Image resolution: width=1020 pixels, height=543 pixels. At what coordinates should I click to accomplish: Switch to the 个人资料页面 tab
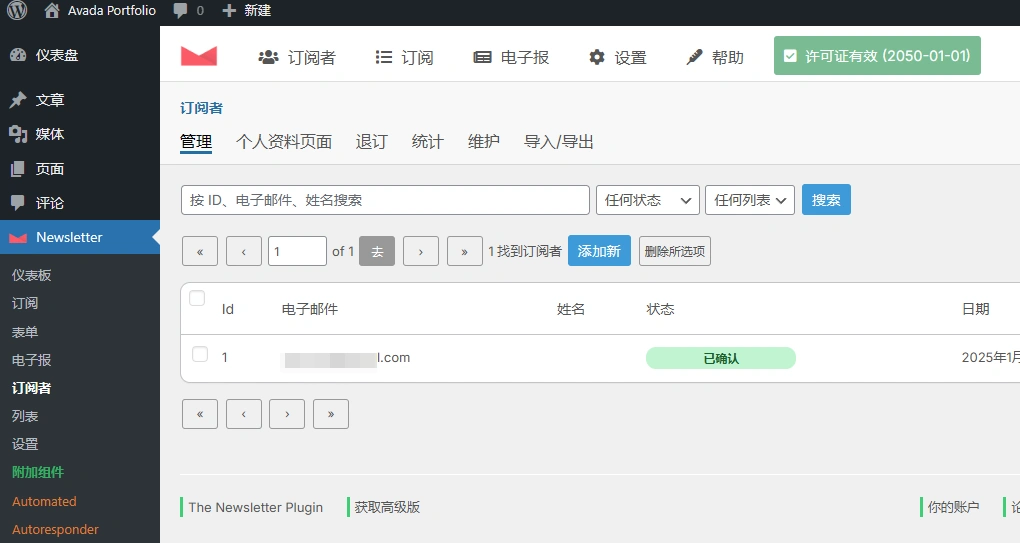pyautogui.click(x=284, y=142)
